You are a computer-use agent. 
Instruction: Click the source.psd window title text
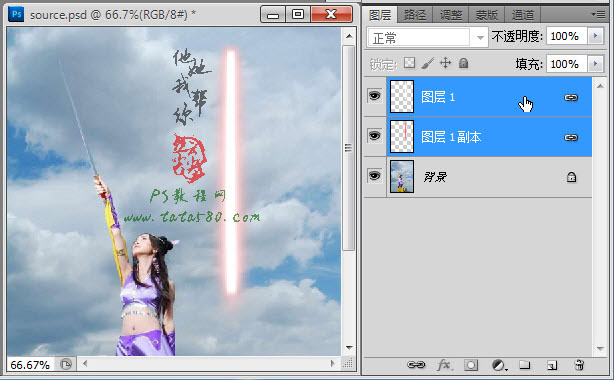[112, 15]
